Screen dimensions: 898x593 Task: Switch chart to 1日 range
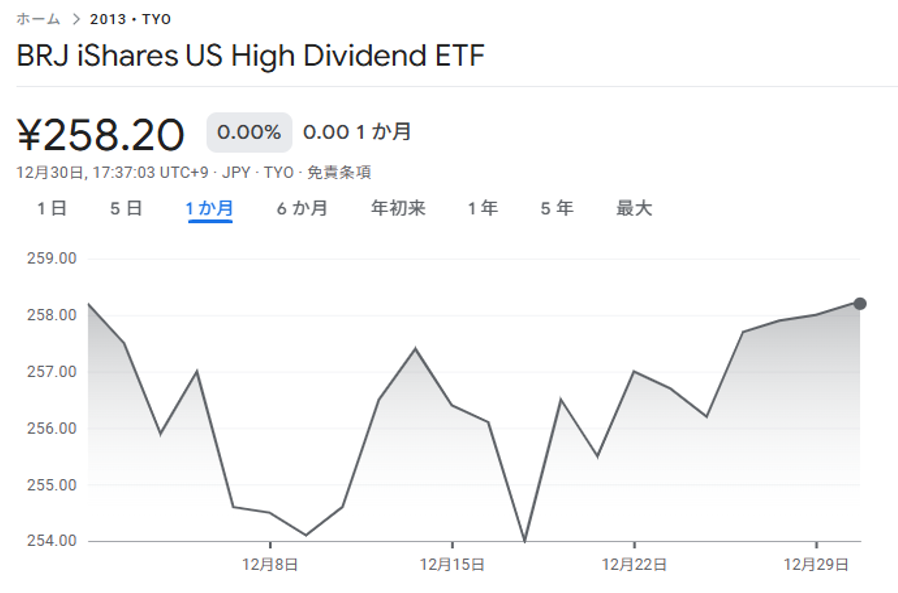52,208
